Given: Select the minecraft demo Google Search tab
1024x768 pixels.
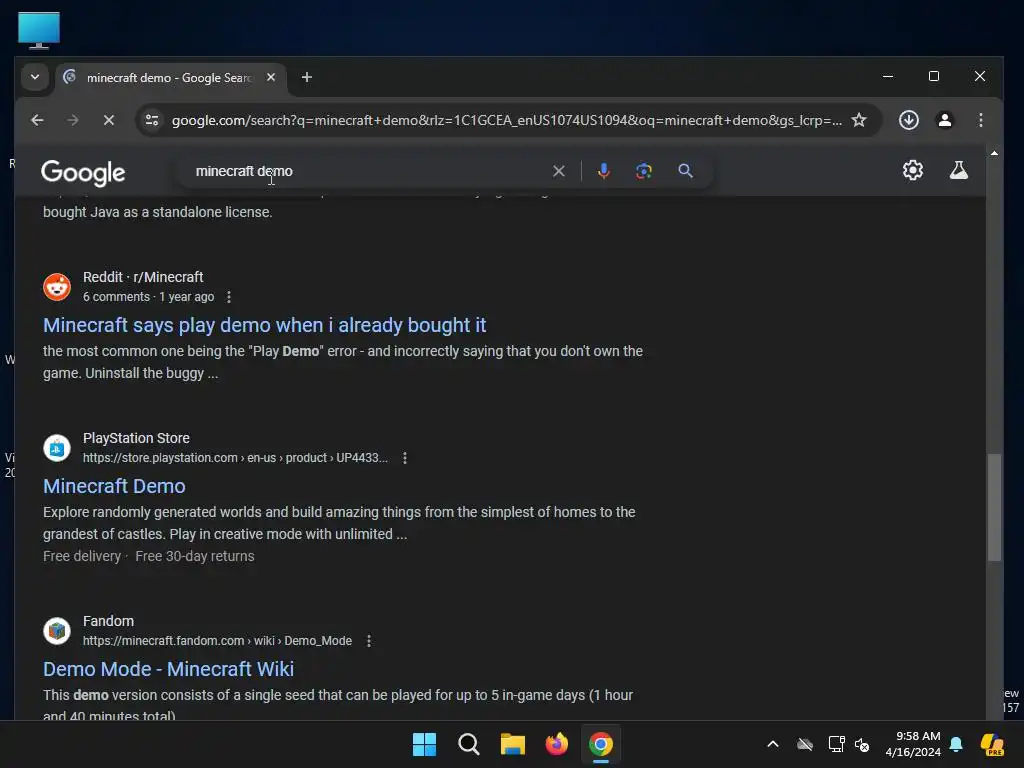Looking at the screenshot, I should click(168, 78).
